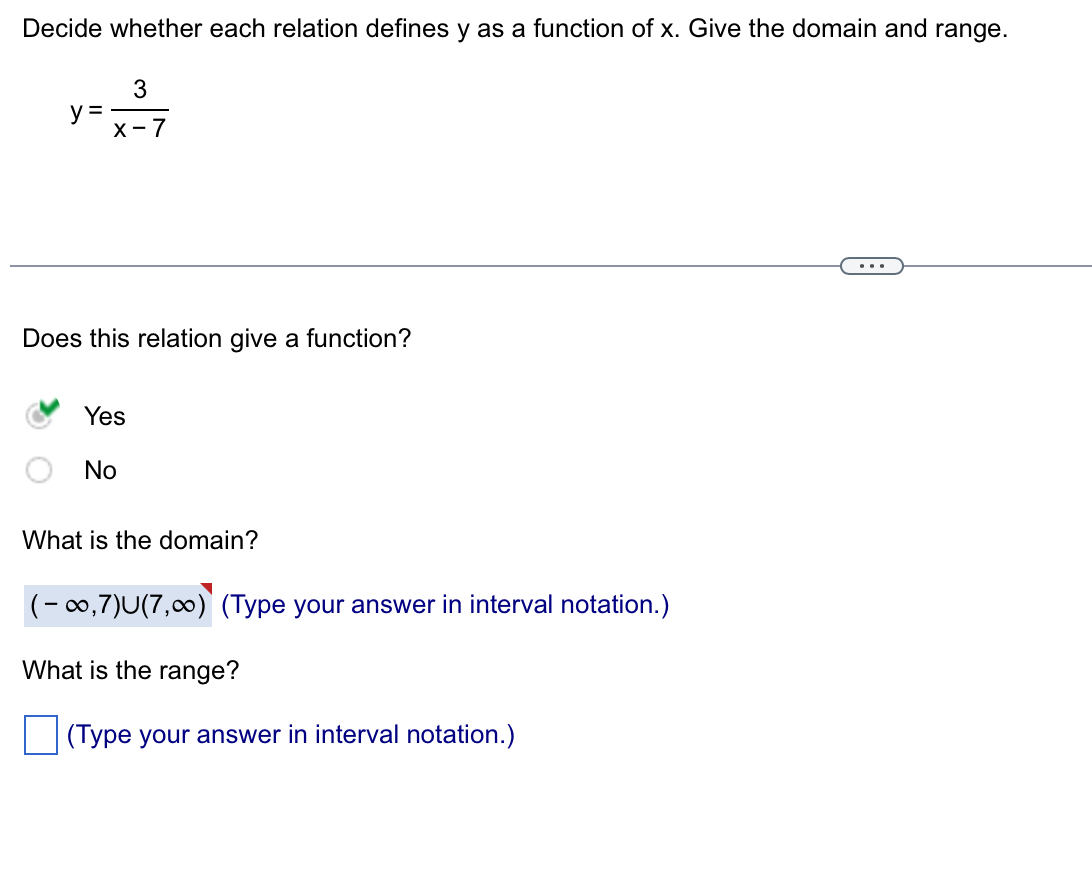Click the horizontal divider ellipsis control

click(x=871, y=265)
